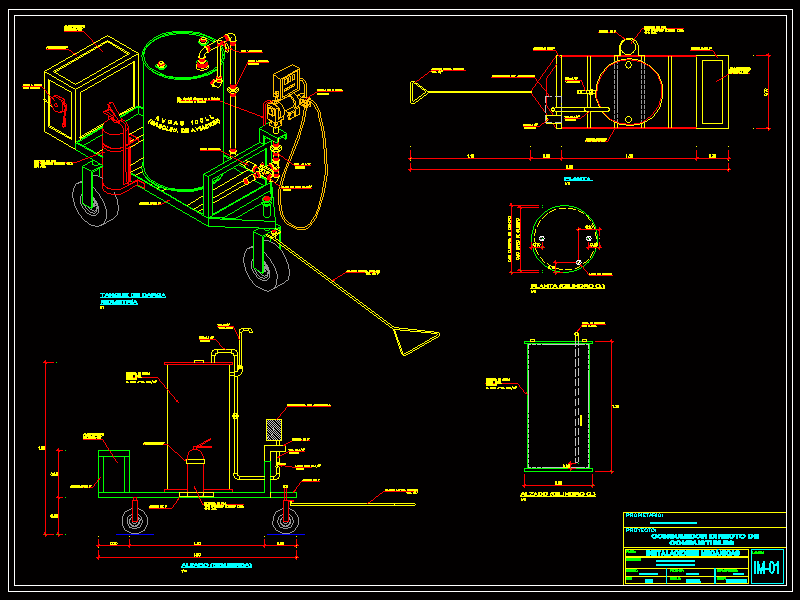
Task: Select the rear wheel in side elevation
Action: (x=130, y=521)
